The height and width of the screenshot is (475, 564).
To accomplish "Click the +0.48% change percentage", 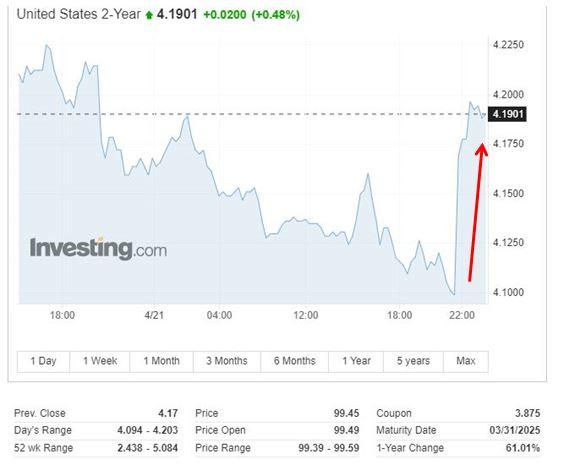I will point(276,15).
